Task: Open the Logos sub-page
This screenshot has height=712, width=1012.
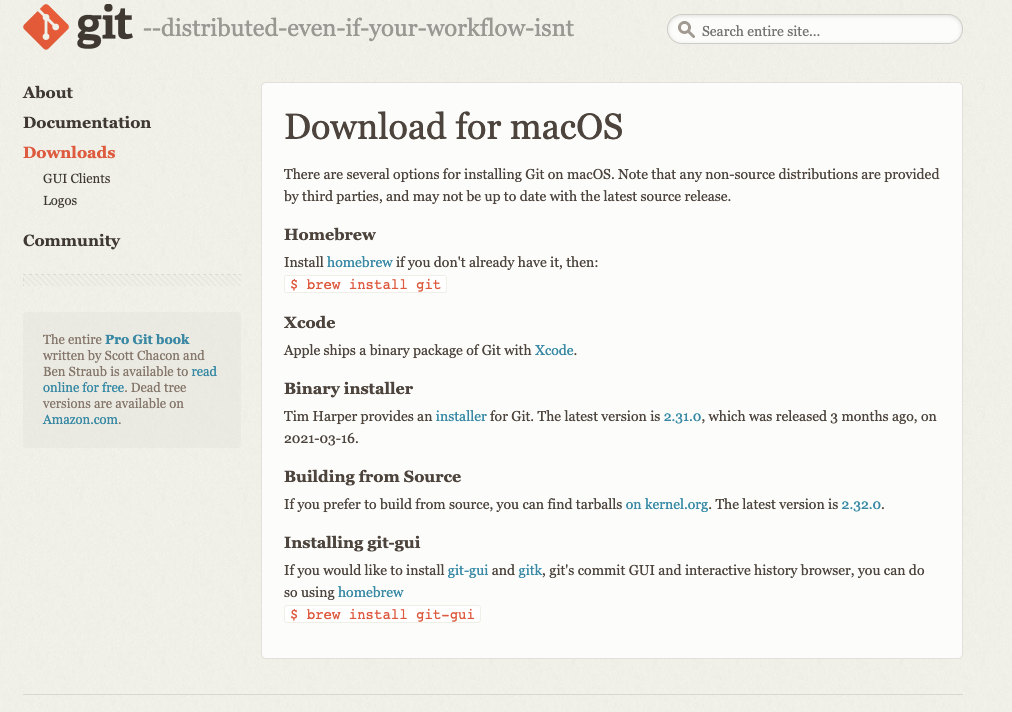Action: coord(60,201)
